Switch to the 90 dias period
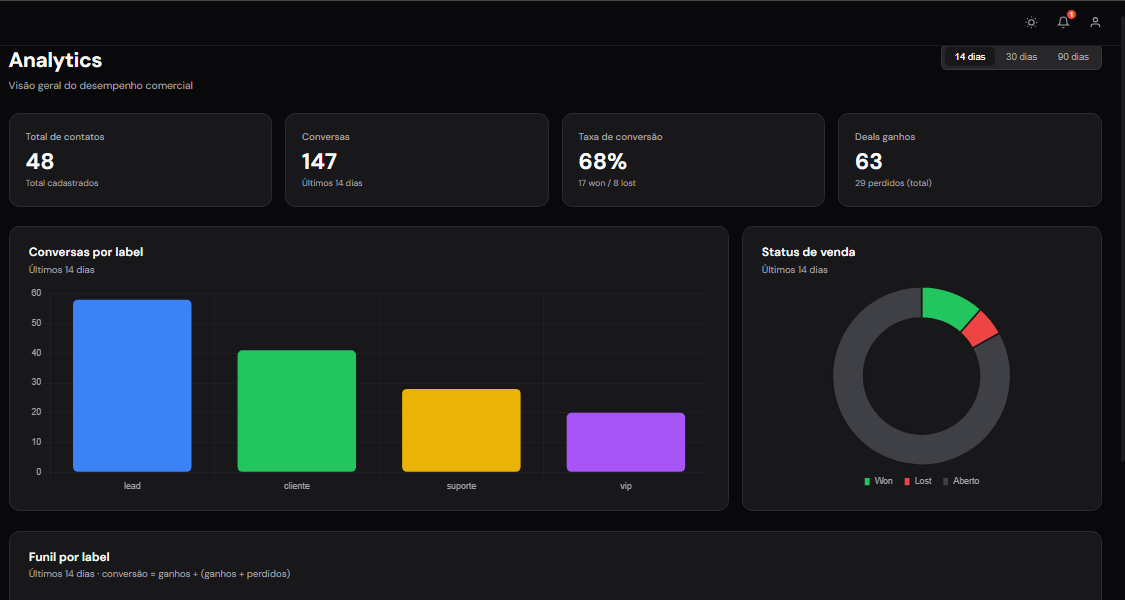The width and height of the screenshot is (1125, 600). 1073,57
